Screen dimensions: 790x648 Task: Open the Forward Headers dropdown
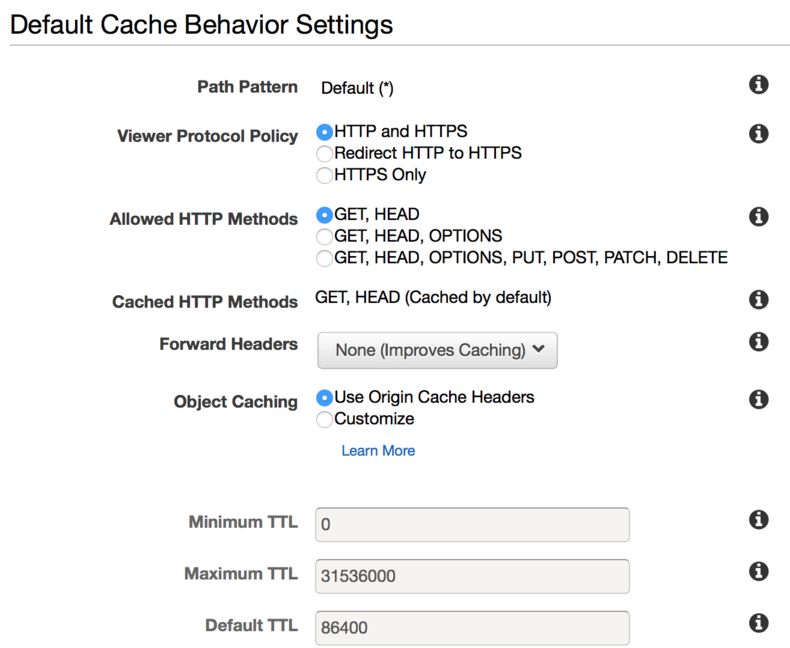(437, 350)
